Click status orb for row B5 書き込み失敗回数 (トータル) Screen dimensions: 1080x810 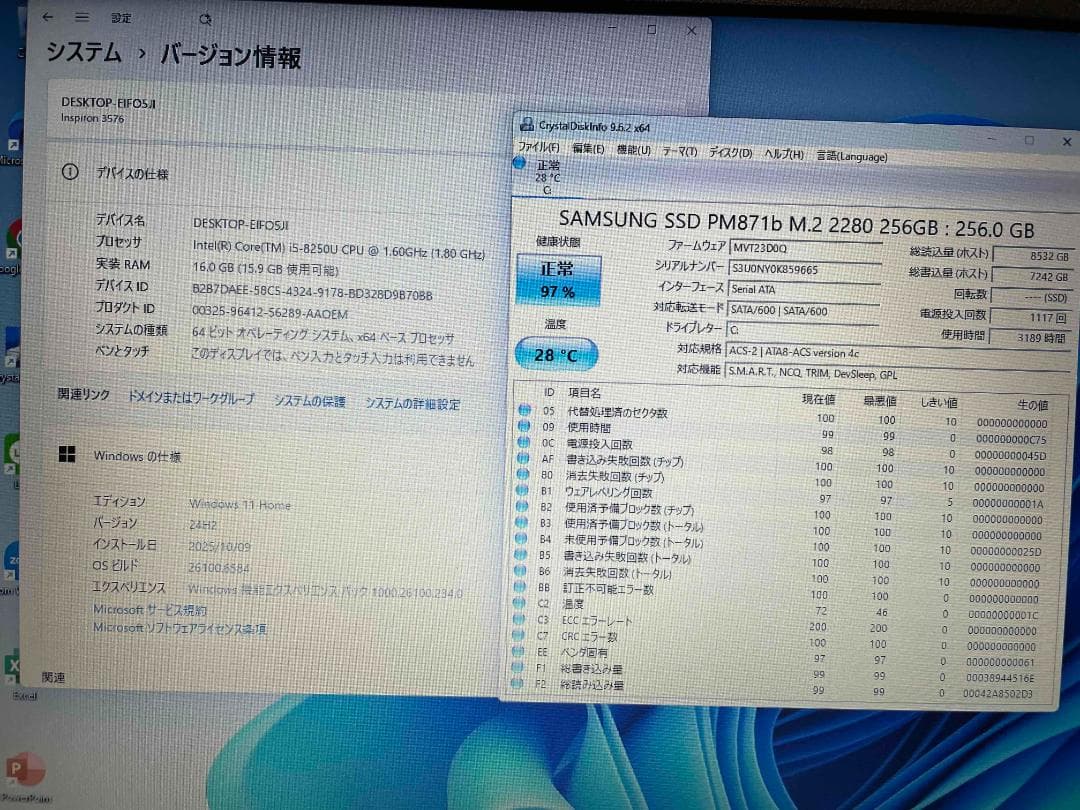pos(521,554)
